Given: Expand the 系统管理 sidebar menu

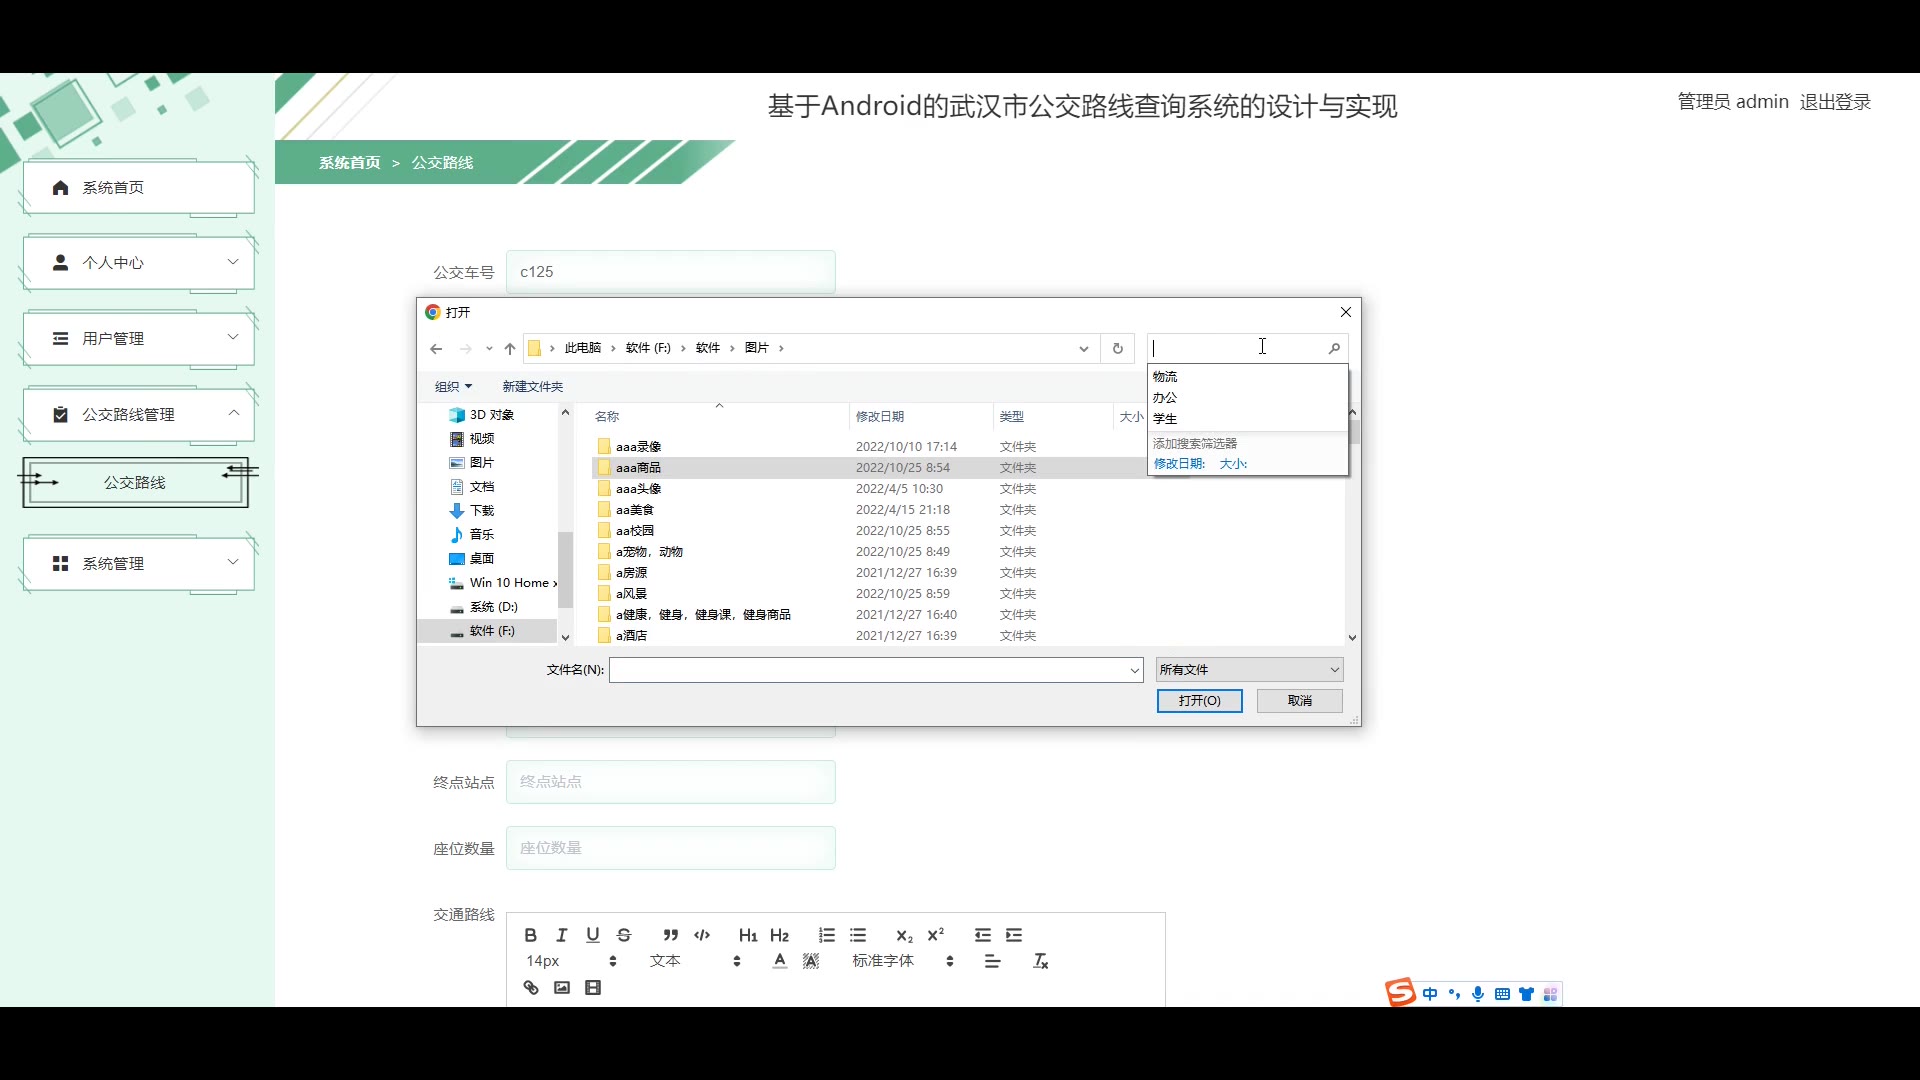Looking at the screenshot, I should tap(139, 564).
